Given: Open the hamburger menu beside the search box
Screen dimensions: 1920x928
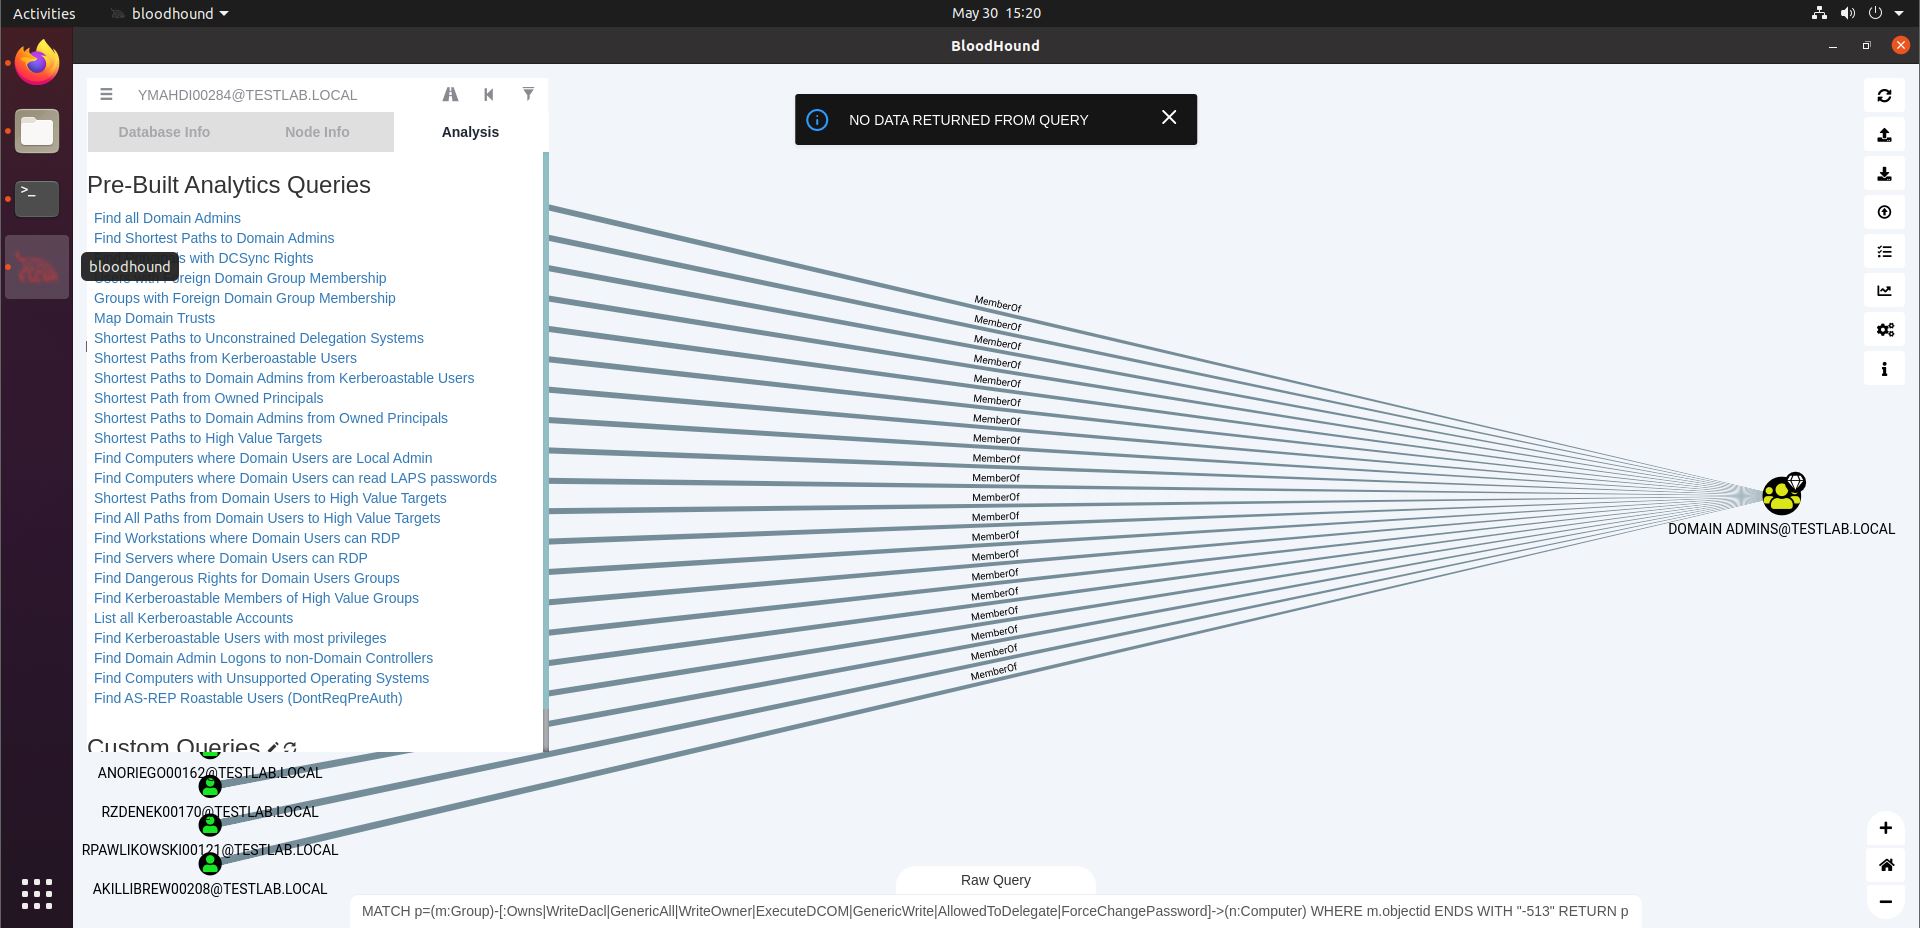Looking at the screenshot, I should (x=106, y=94).
